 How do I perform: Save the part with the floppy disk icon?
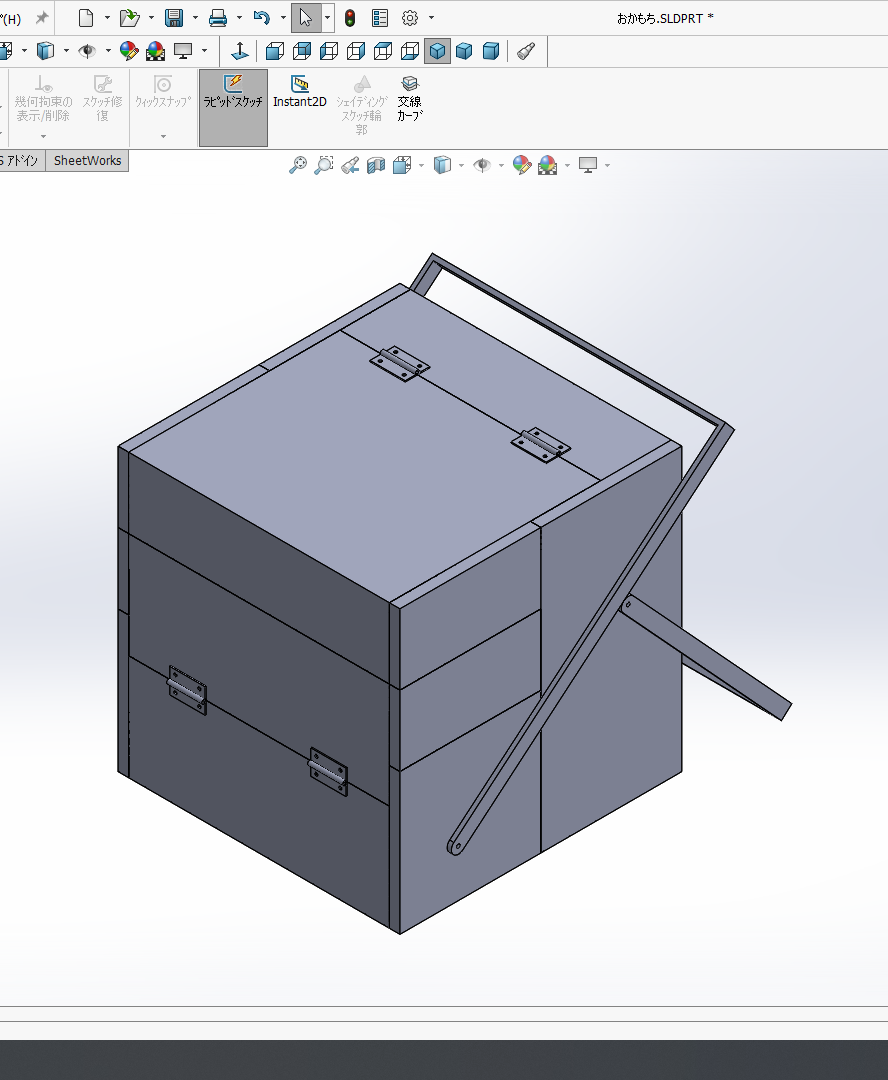(x=174, y=18)
